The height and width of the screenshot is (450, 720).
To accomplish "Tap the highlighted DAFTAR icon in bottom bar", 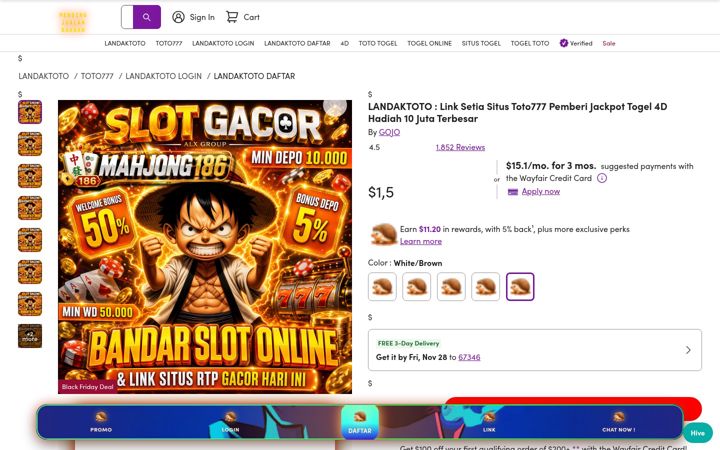I will point(360,417).
